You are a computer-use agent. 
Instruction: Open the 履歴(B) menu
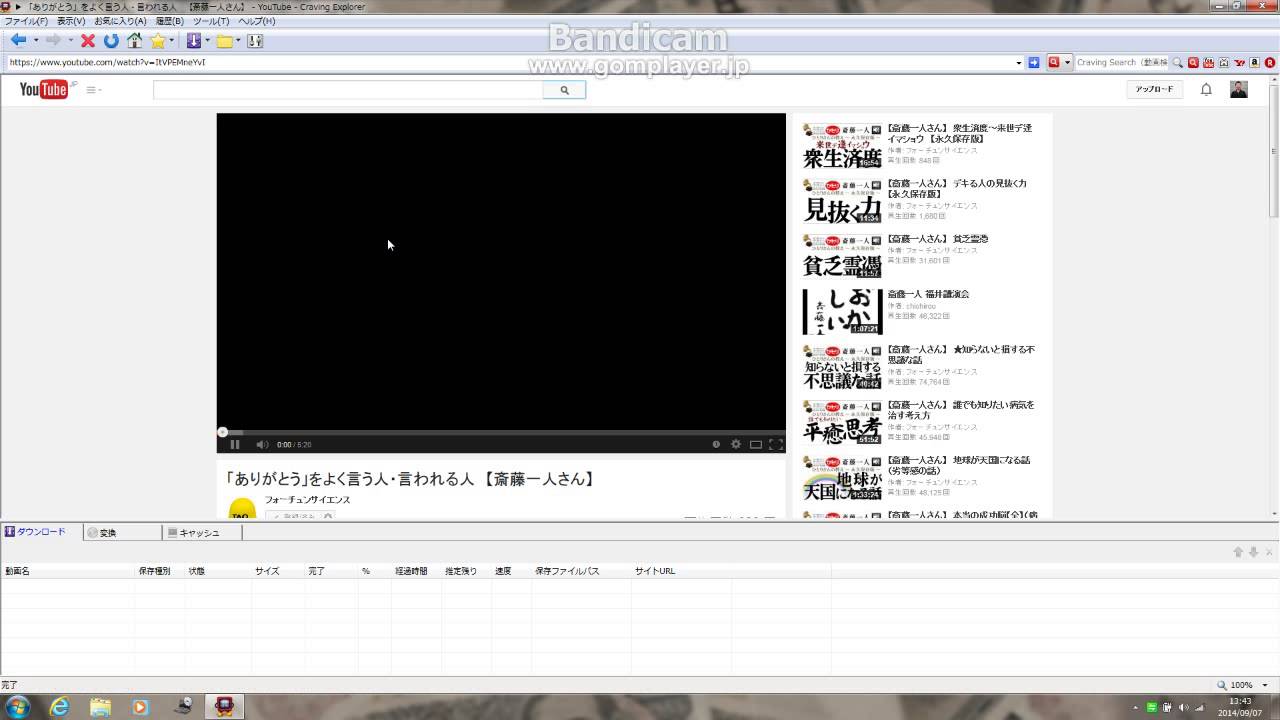(169, 21)
